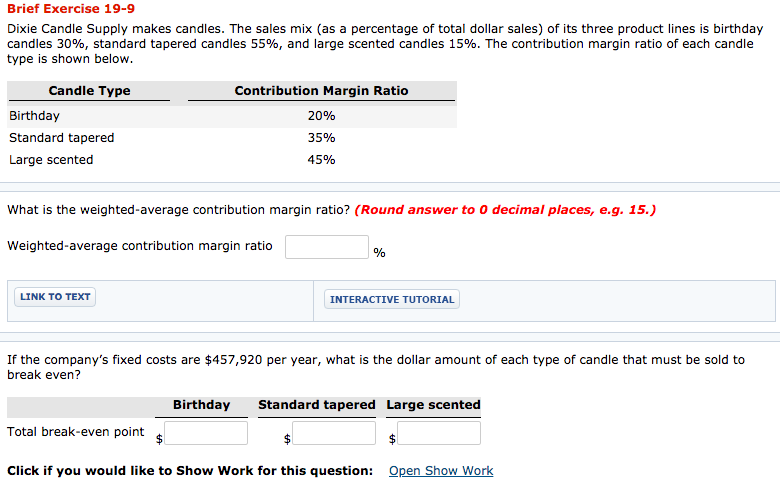Click the weighted-average contribution margin ratio input
This screenshot has height=500, width=780.
327,247
